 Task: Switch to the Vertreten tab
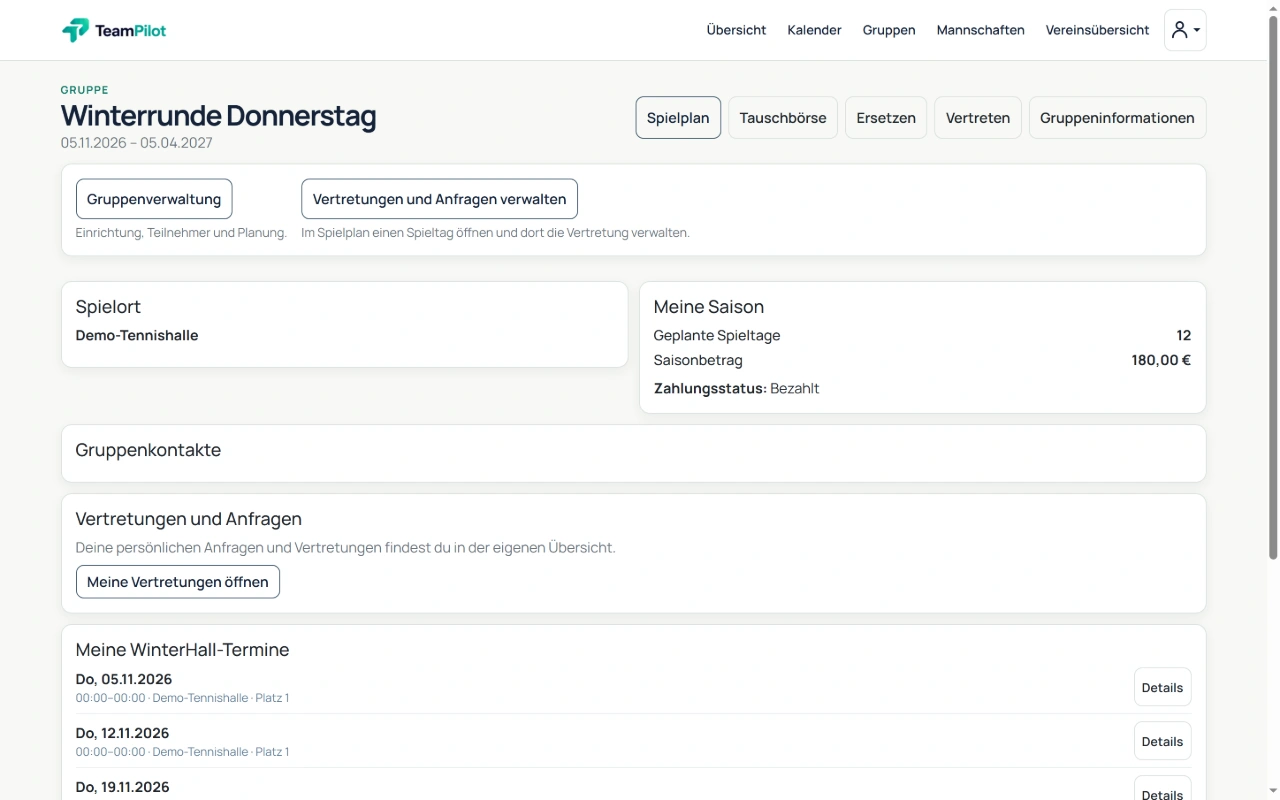(x=978, y=118)
